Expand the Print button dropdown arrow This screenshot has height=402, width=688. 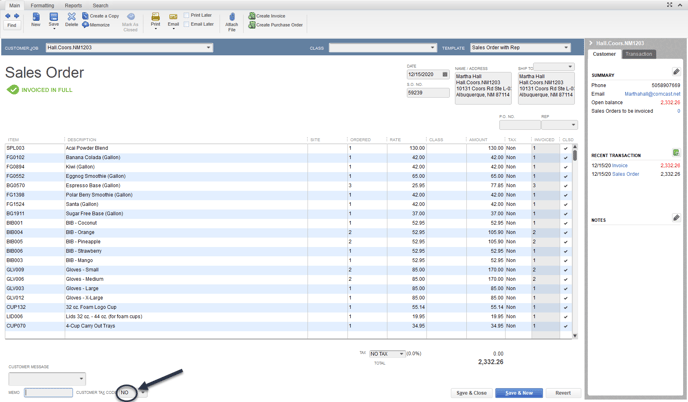[x=155, y=29]
